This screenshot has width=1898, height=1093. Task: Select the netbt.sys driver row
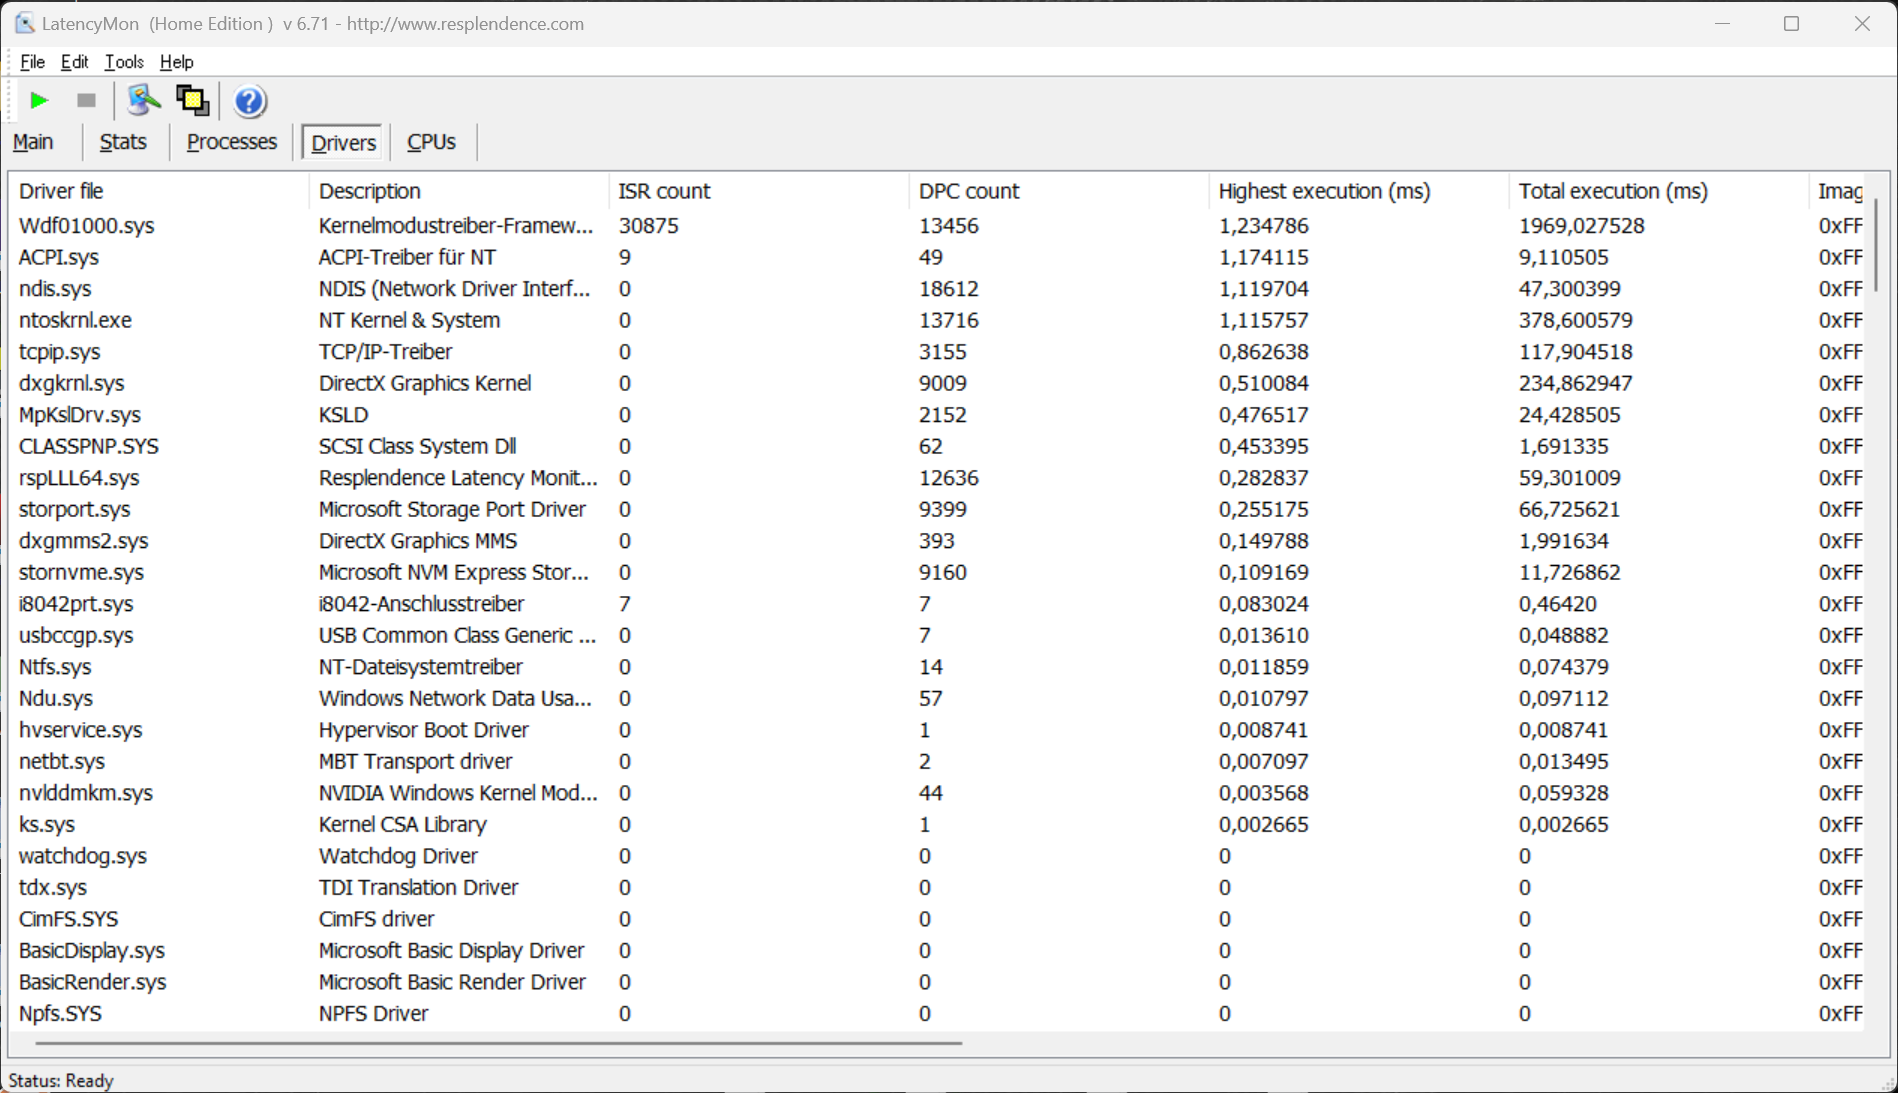pos(936,761)
